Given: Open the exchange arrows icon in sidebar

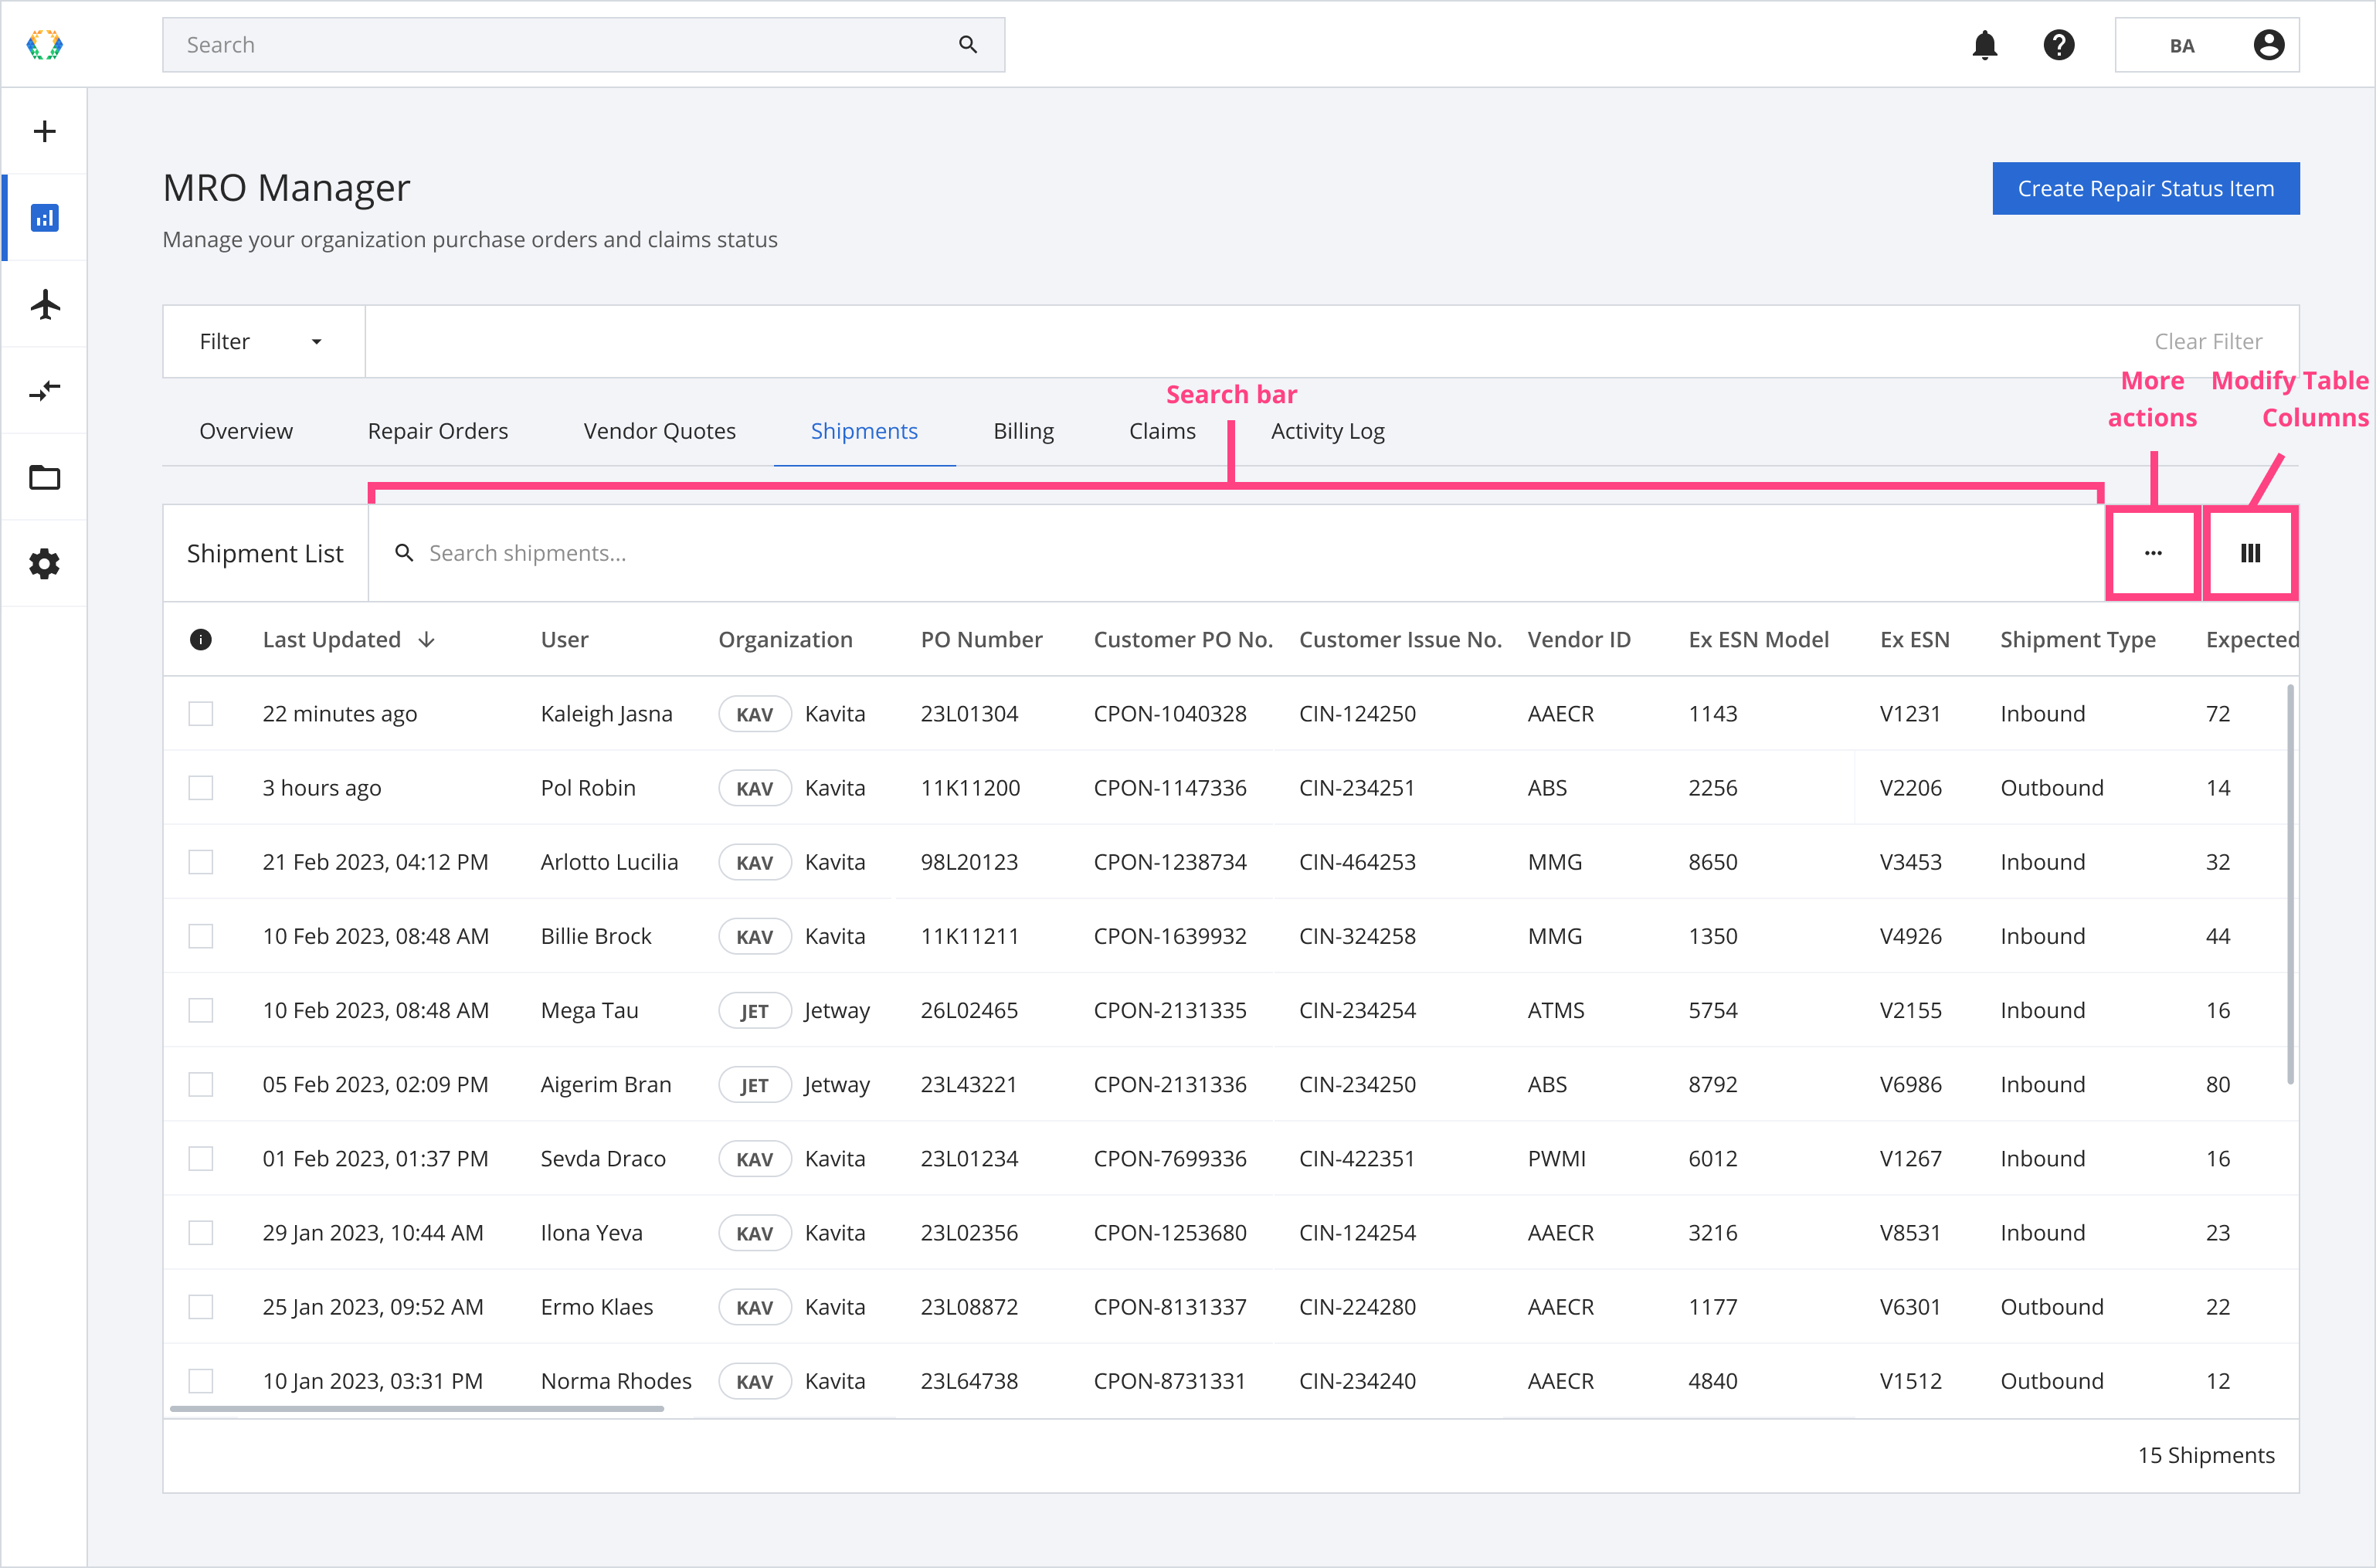Looking at the screenshot, I should [45, 390].
